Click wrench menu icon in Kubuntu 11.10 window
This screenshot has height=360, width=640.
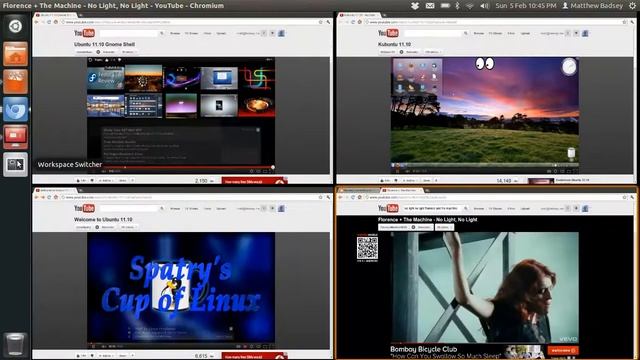click(x=632, y=22)
